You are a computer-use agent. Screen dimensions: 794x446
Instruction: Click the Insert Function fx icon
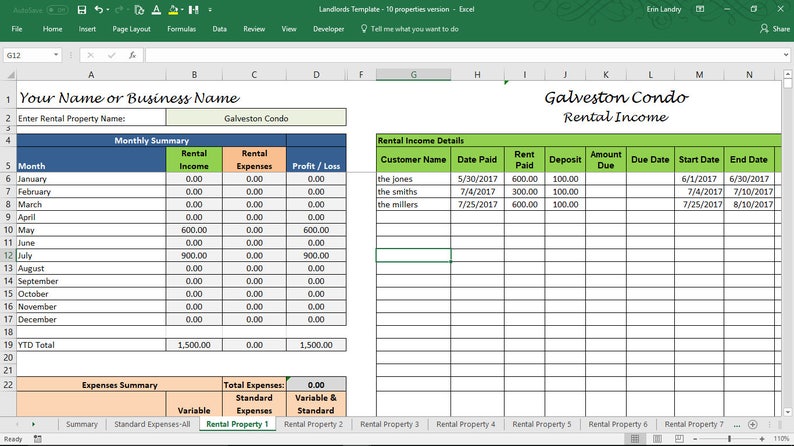click(x=133, y=55)
